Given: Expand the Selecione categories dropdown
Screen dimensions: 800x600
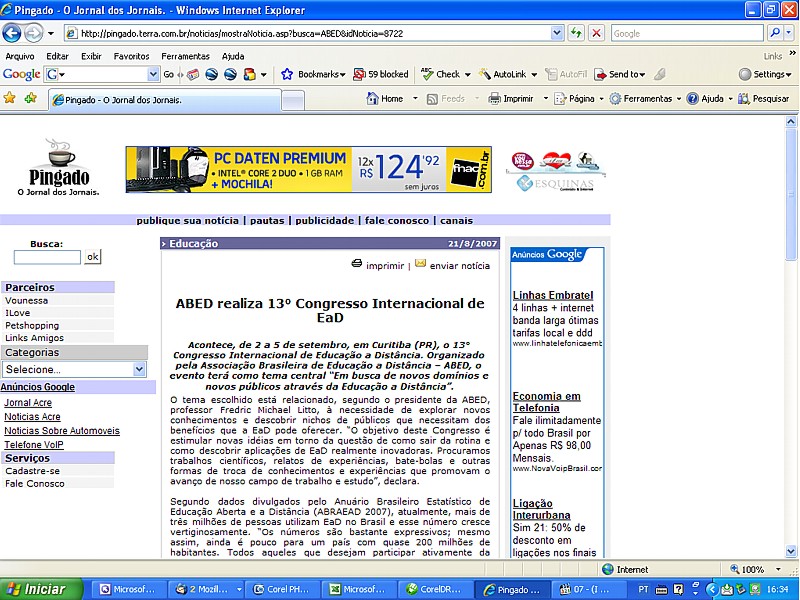Looking at the screenshot, I should click(138, 369).
